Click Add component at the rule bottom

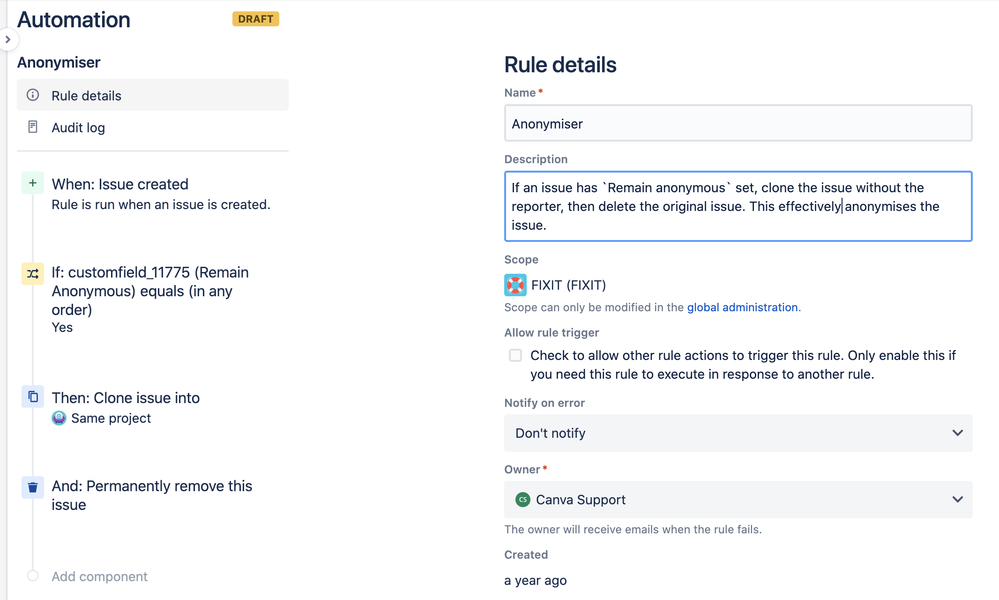tap(99, 576)
